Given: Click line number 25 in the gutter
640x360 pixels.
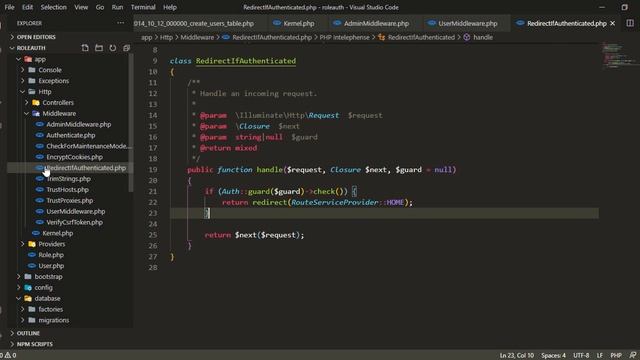Looking at the screenshot, I should pyautogui.click(x=153, y=235).
